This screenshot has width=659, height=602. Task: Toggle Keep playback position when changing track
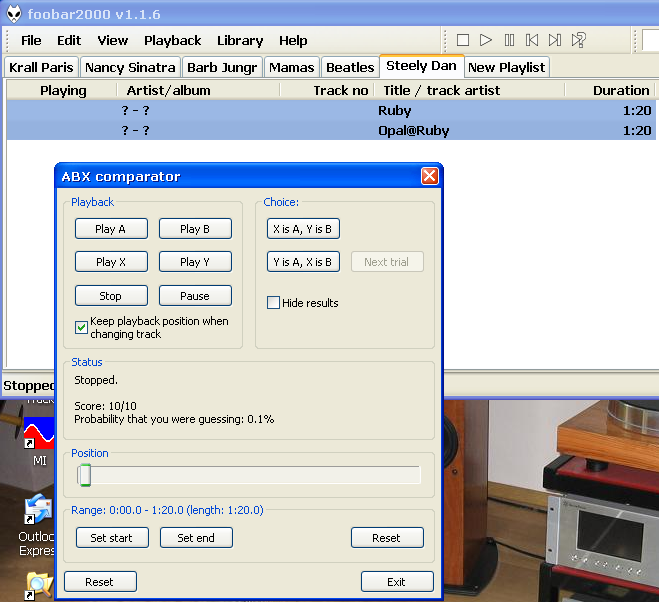[81, 327]
